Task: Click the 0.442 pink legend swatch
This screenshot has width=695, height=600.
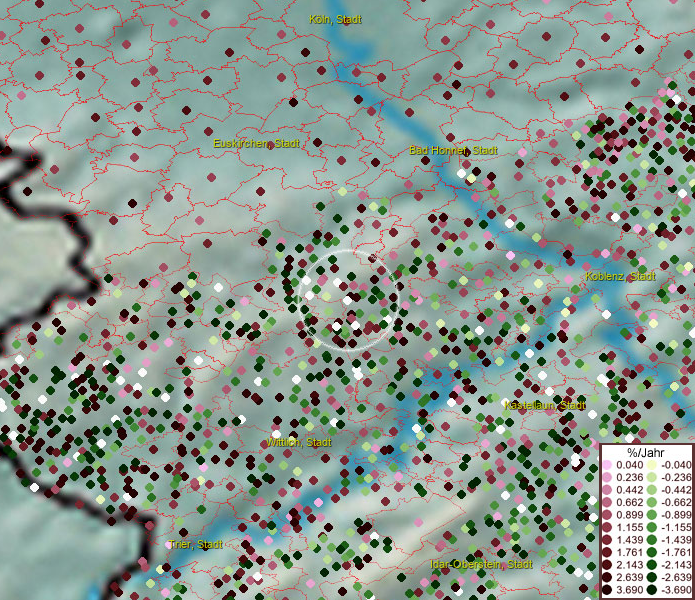Action: [x=607, y=490]
